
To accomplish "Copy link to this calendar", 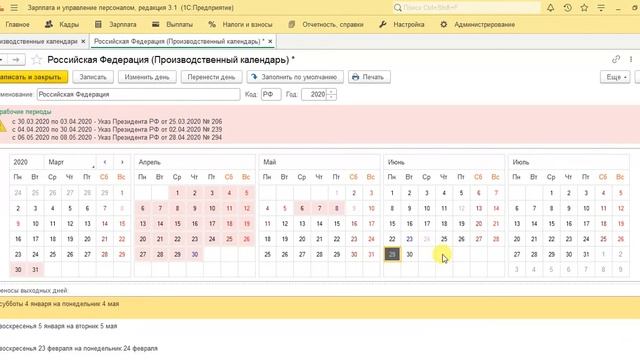I will point(616,60).
